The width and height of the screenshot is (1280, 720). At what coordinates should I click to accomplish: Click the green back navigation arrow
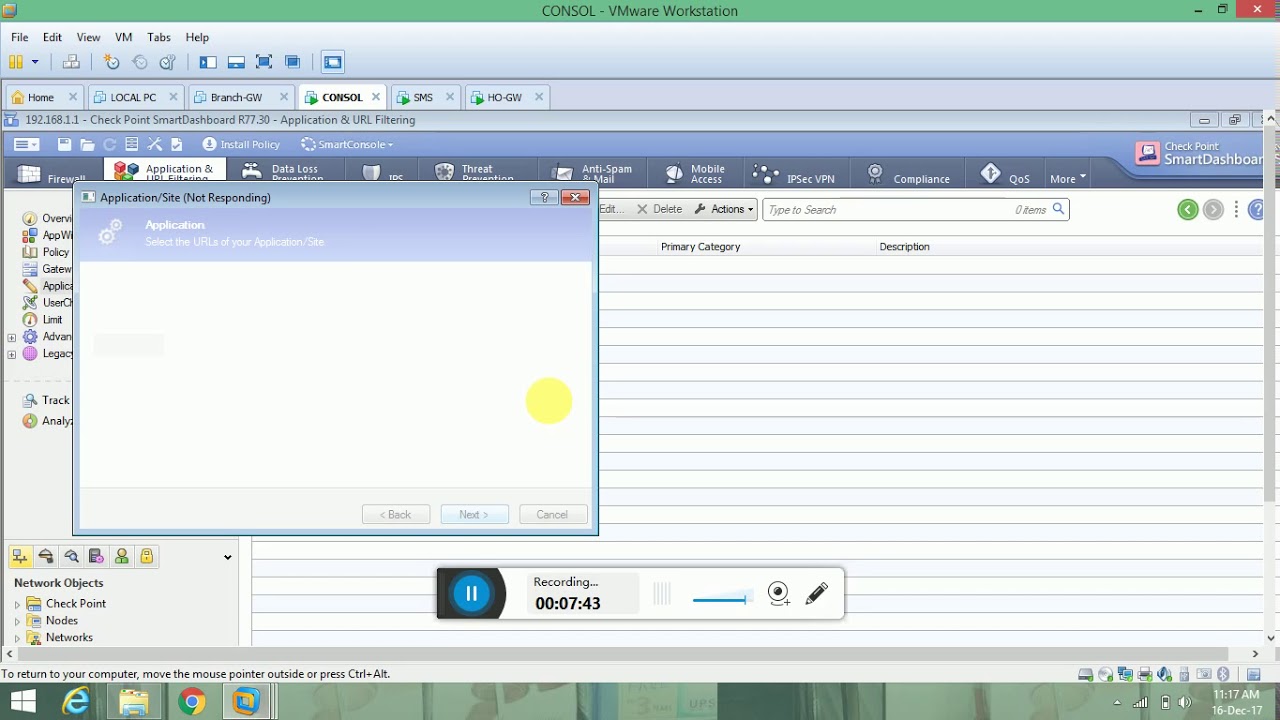[1187, 209]
